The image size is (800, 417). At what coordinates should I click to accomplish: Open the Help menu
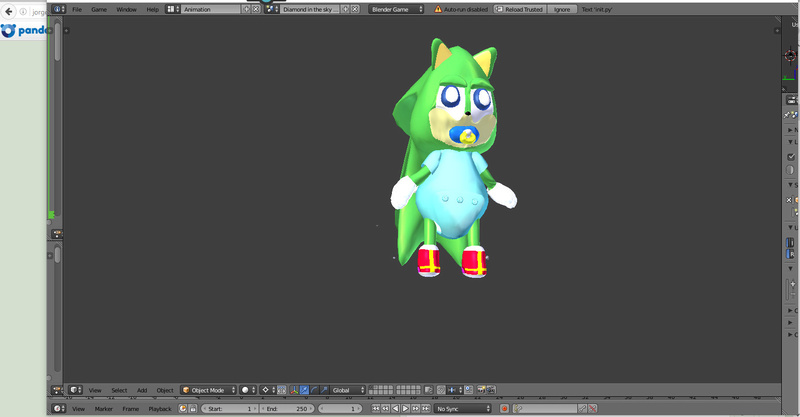153,9
